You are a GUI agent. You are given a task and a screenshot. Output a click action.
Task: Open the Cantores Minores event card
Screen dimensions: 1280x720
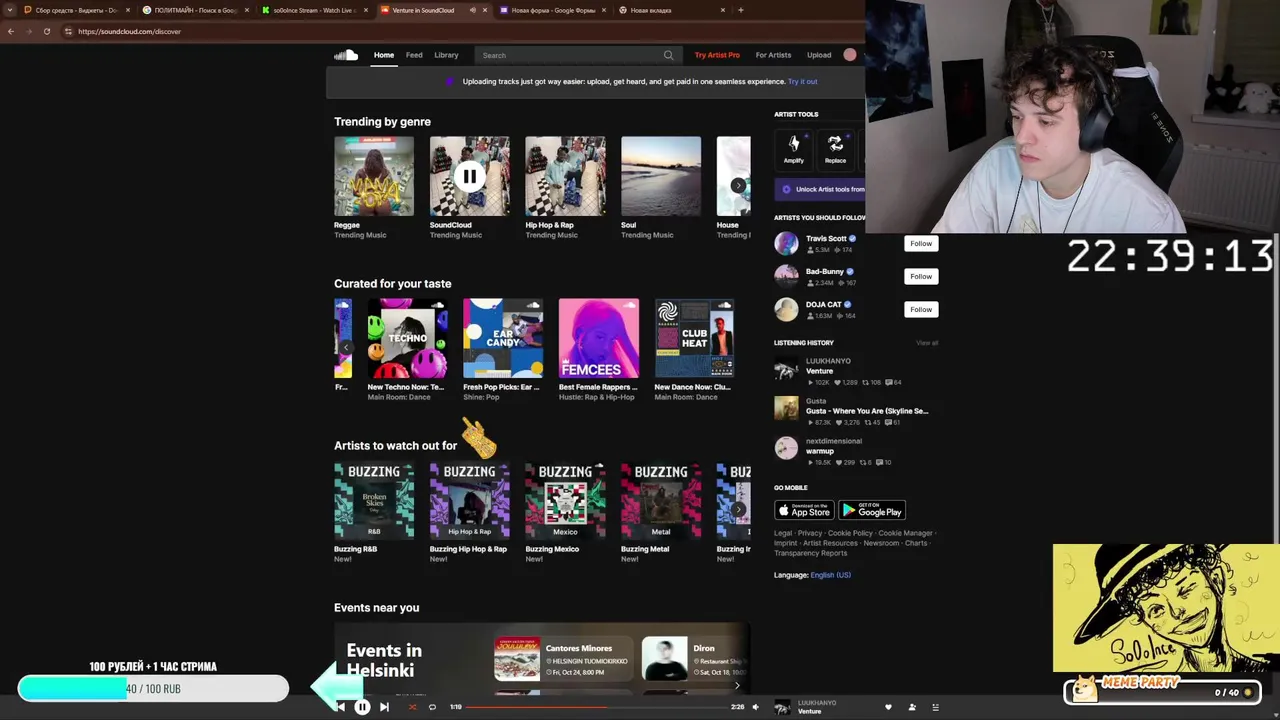click(x=562, y=658)
